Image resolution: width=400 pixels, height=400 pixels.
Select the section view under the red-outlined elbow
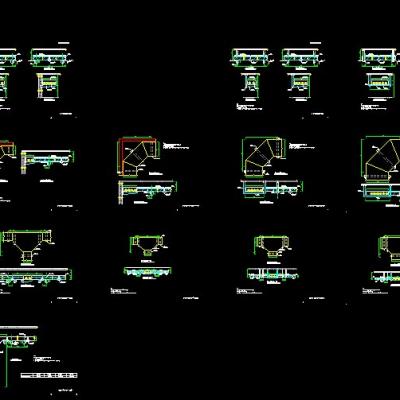147,191
